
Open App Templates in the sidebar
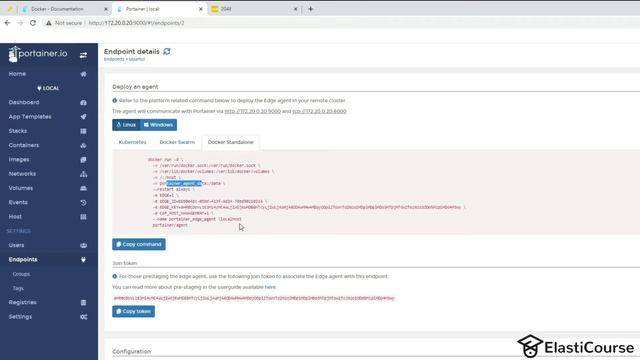click(30, 117)
